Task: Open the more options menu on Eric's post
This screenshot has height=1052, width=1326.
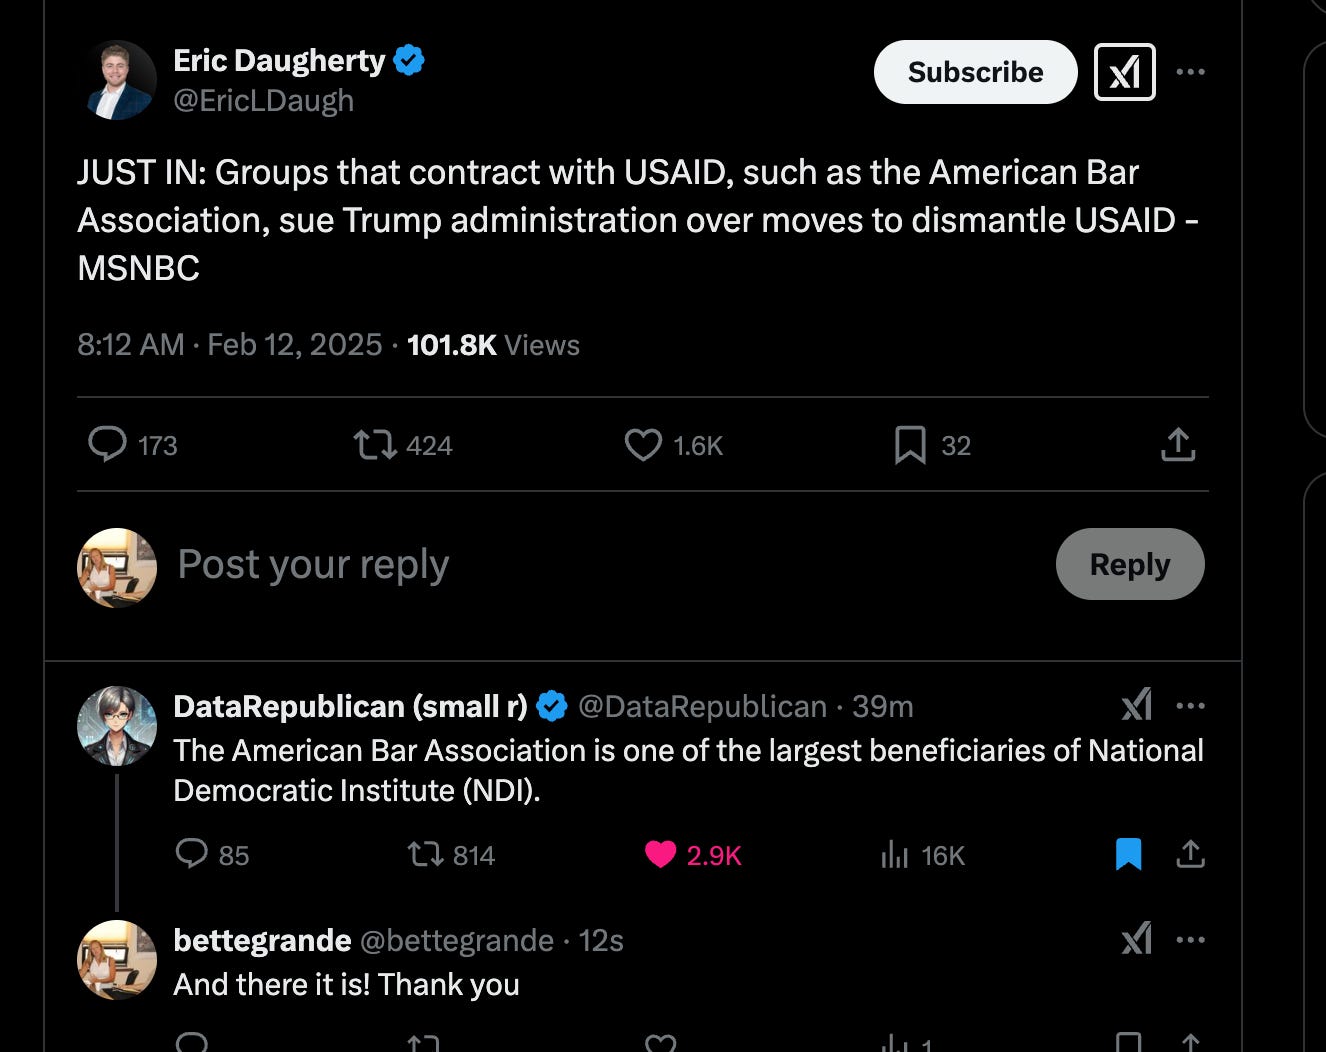Action: pyautogui.click(x=1191, y=72)
